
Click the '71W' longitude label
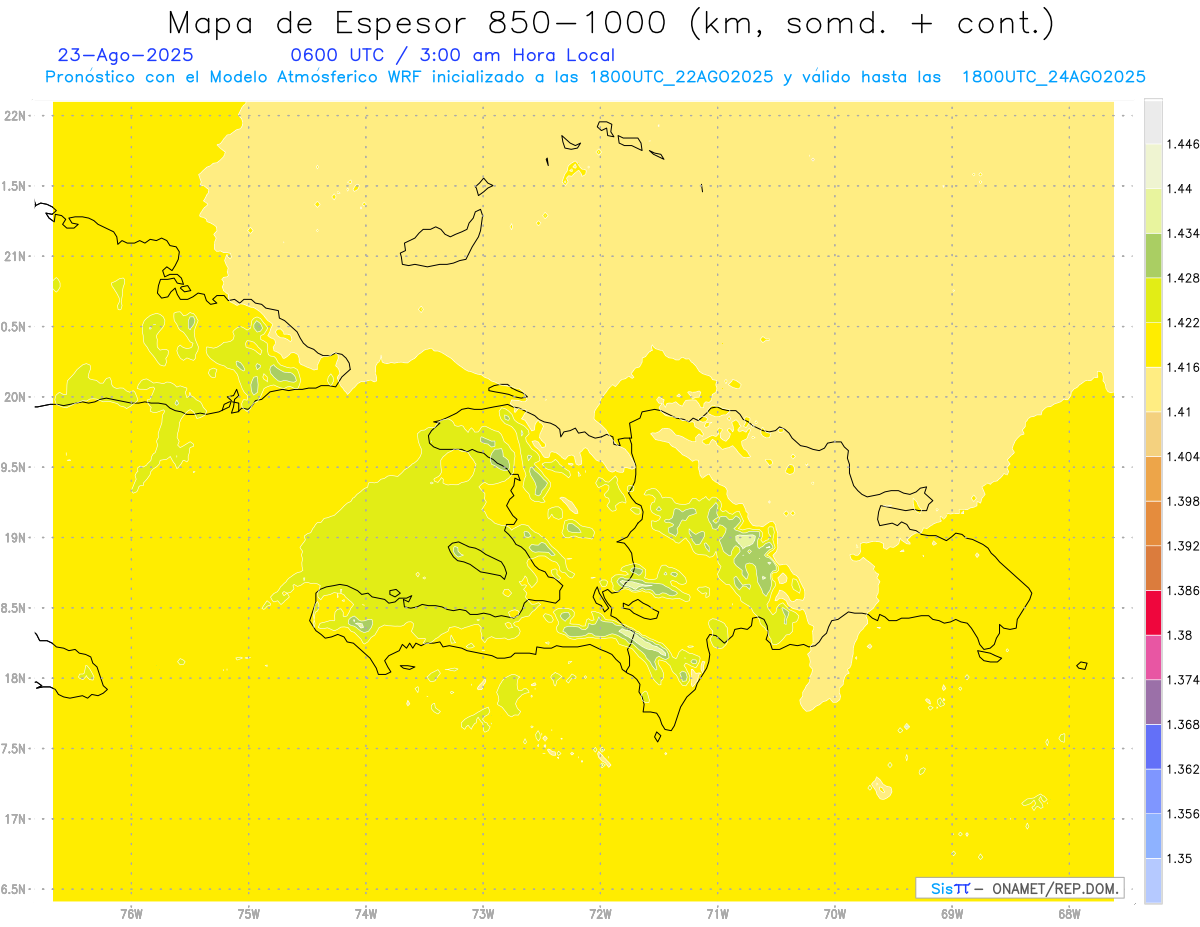point(717,914)
